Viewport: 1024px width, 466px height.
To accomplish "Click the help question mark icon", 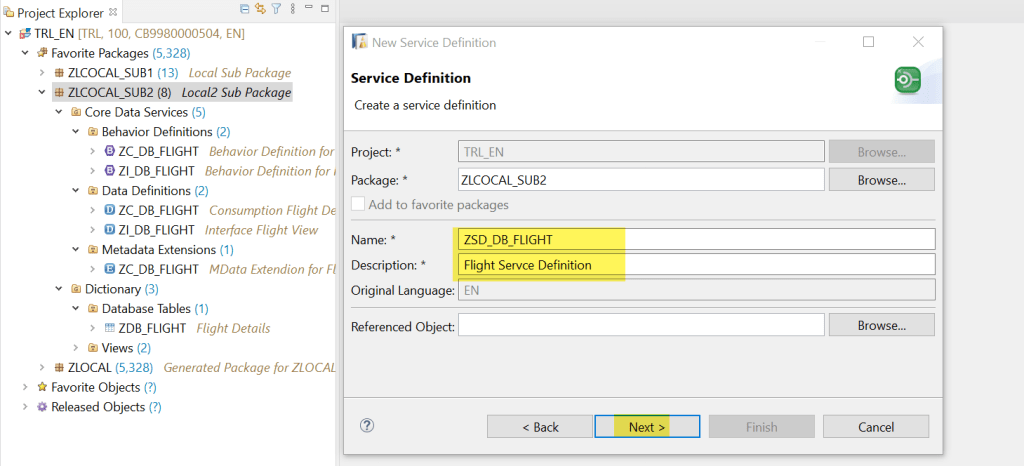I will [x=367, y=425].
